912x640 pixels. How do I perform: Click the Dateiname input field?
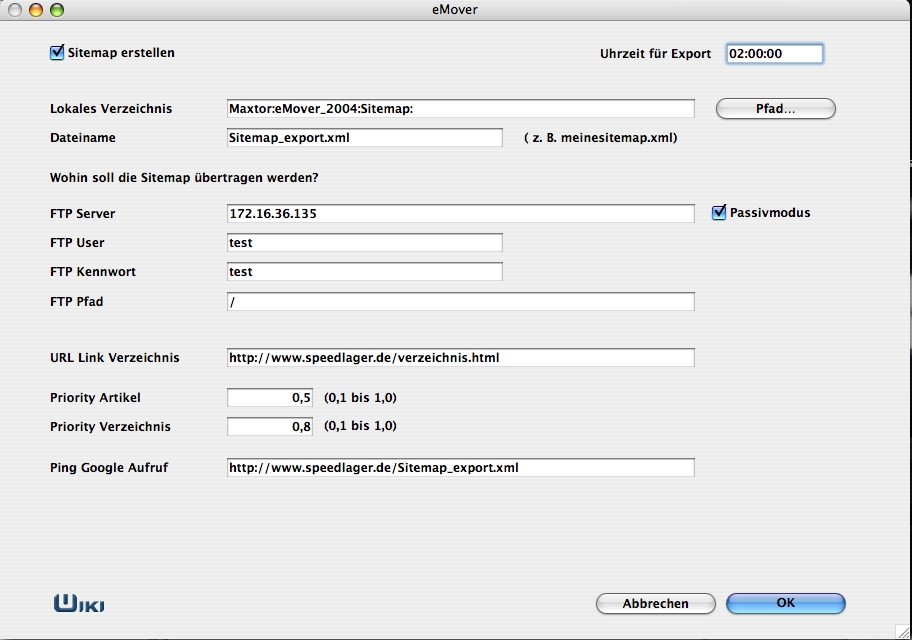point(364,138)
